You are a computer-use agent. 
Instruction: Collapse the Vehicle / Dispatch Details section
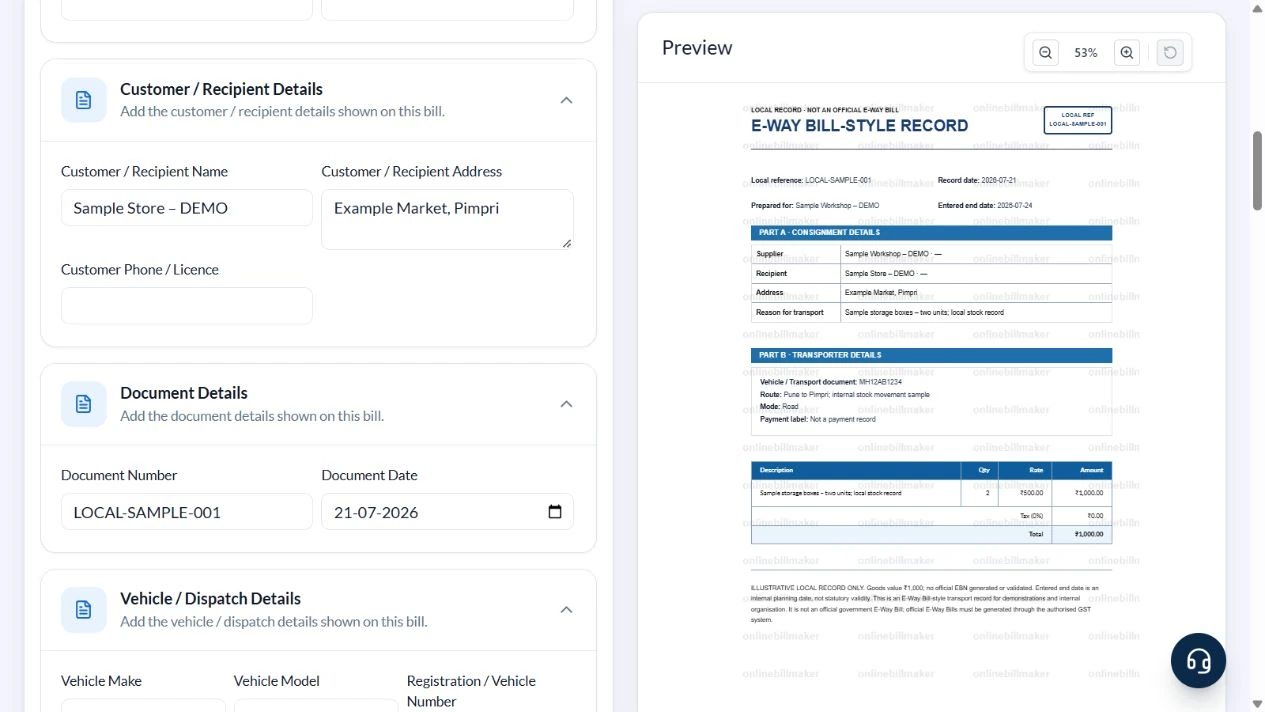point(566,610)
